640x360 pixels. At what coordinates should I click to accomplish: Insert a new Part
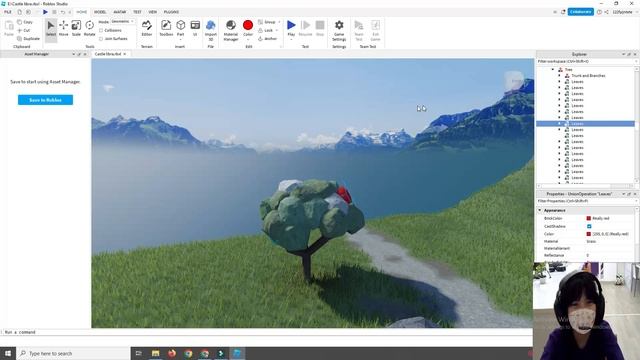[180, 27]
